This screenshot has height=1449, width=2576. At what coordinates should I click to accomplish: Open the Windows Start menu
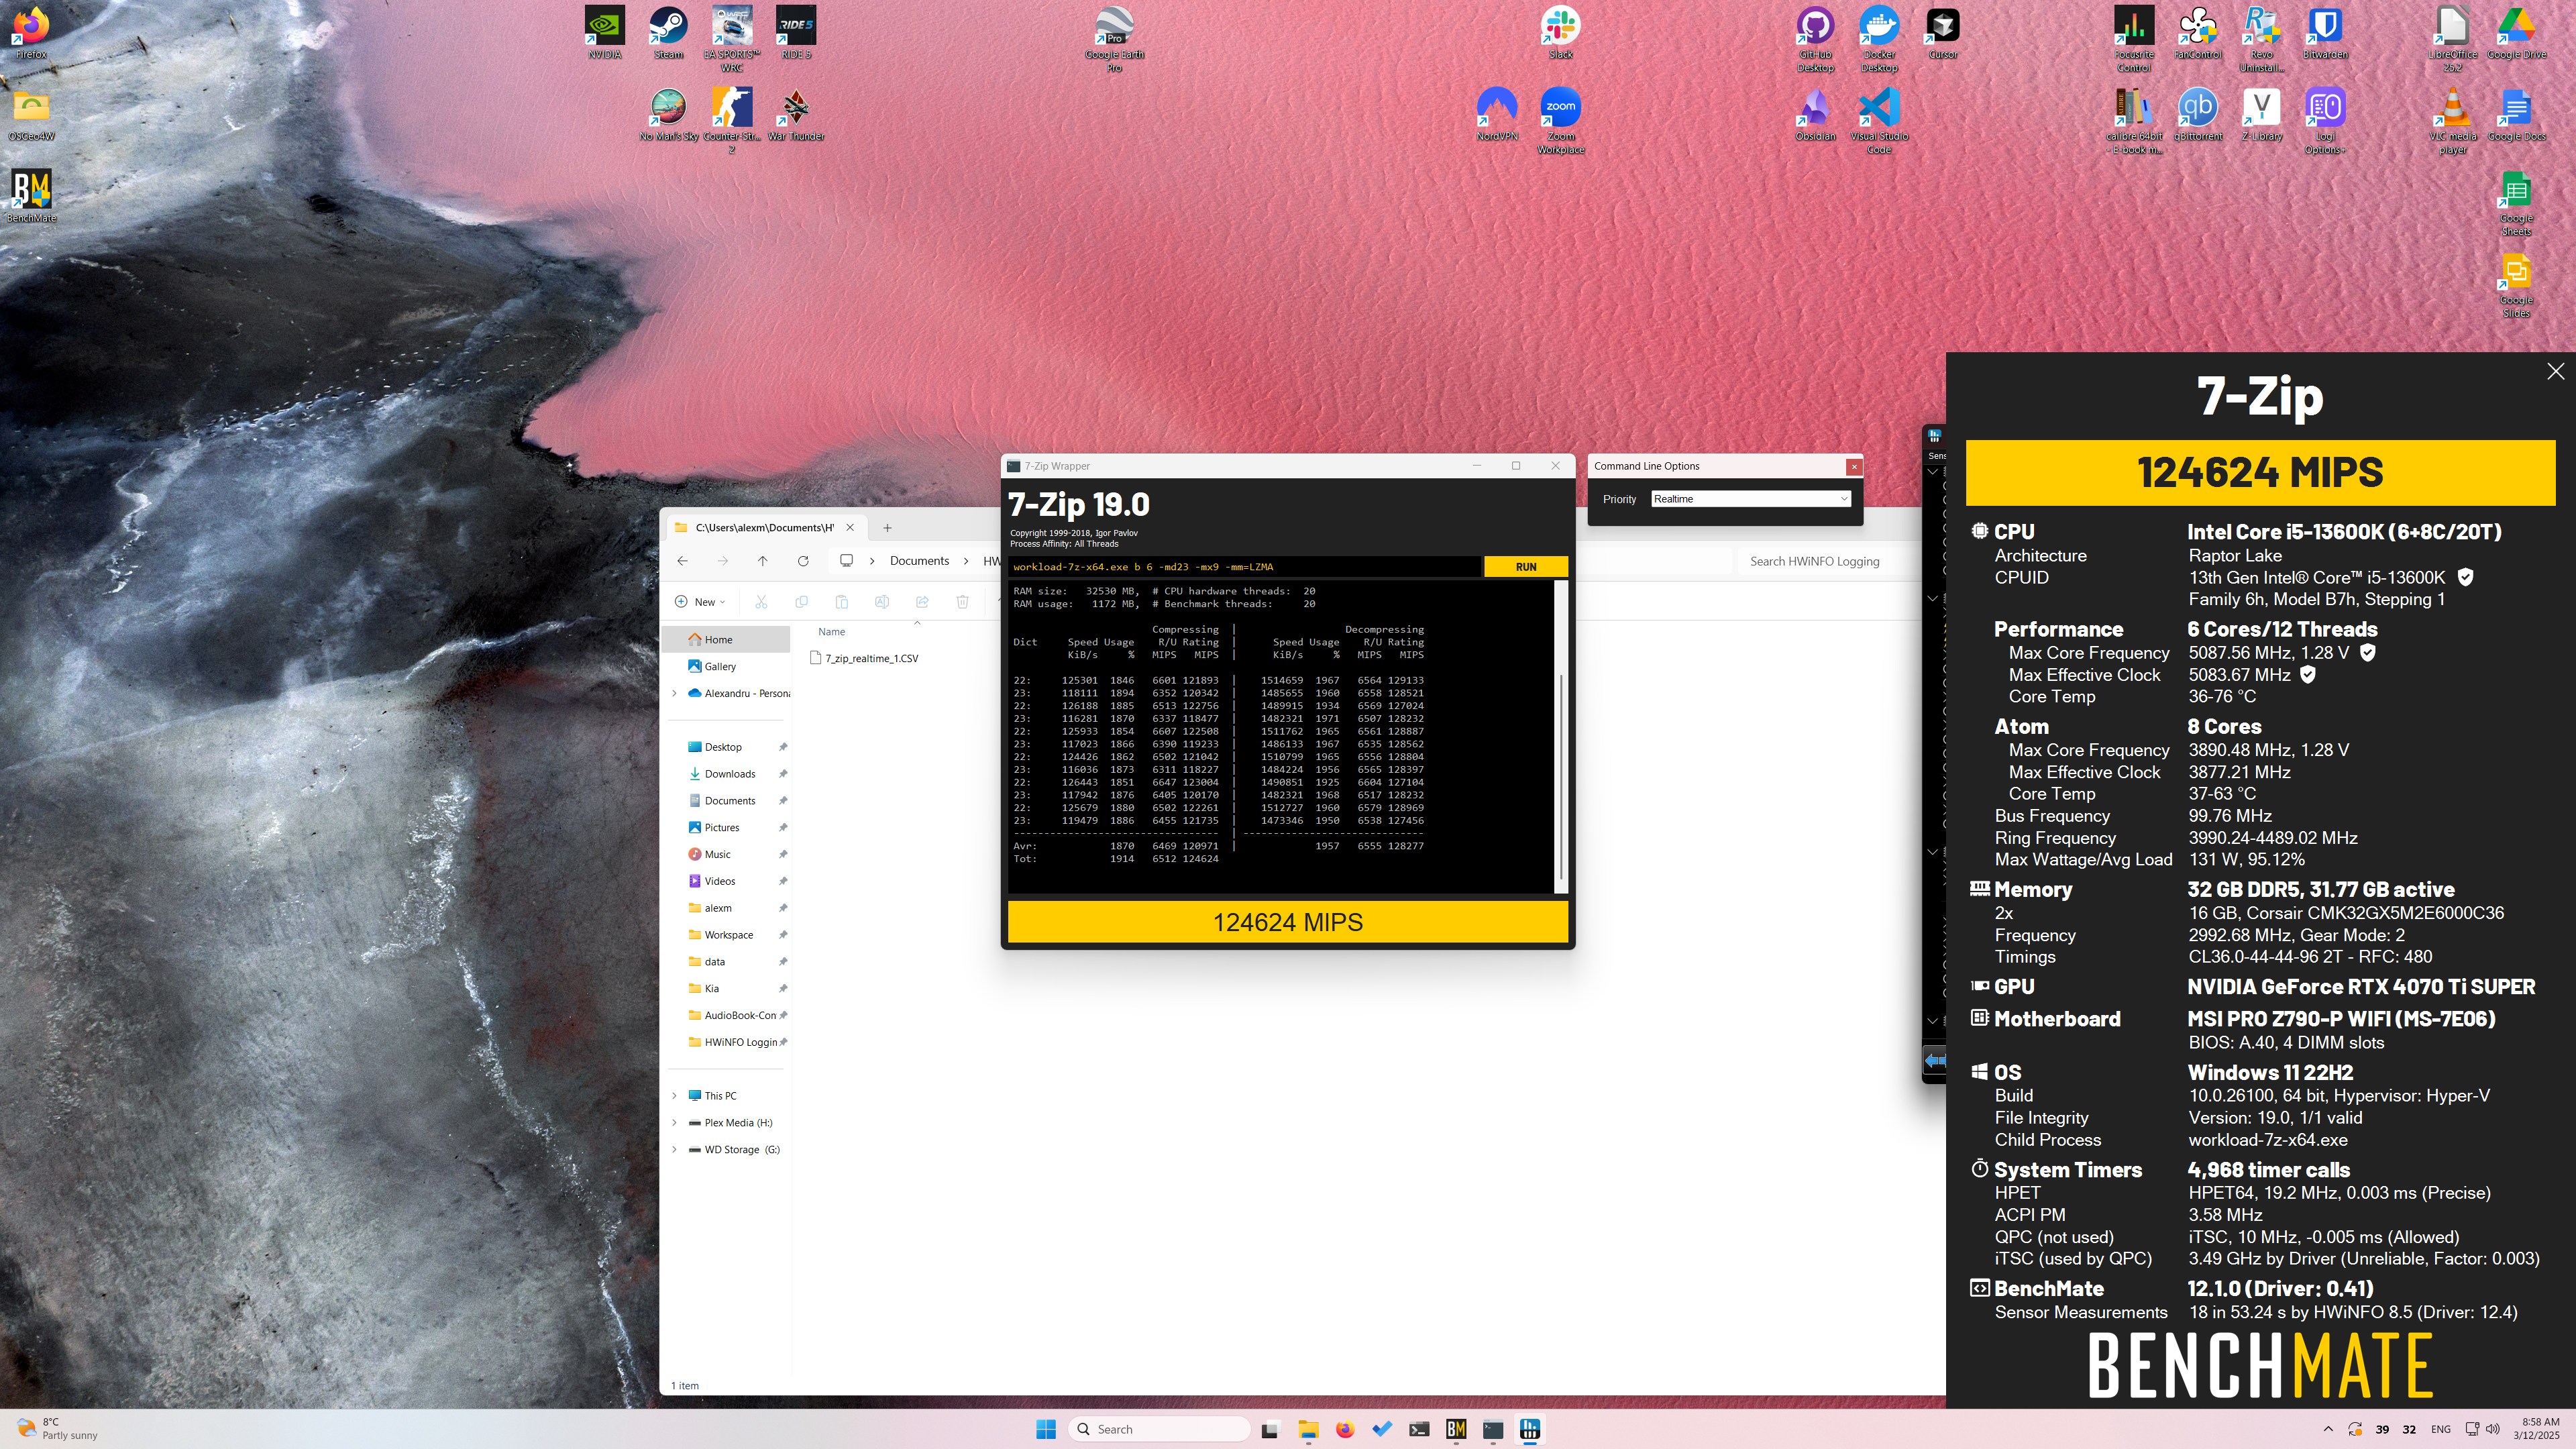click(x=1046, y=1430)
